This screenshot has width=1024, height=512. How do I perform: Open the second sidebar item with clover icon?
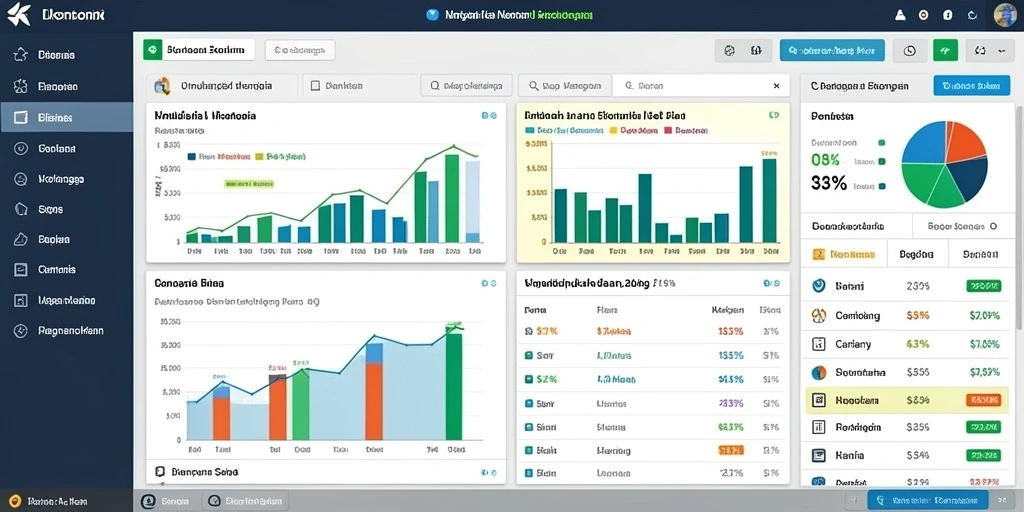66,86
